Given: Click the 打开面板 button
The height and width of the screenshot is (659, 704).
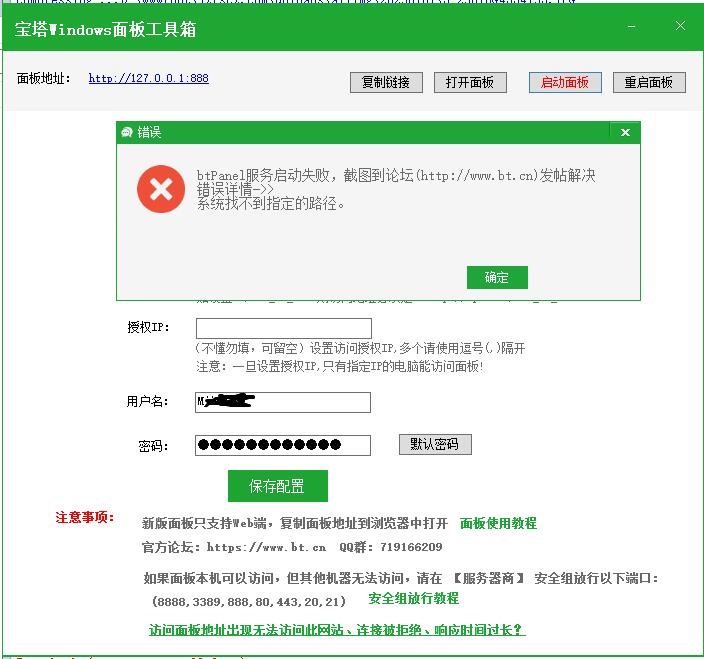Looking at the screenshot, I should click(x=470, y=83).
